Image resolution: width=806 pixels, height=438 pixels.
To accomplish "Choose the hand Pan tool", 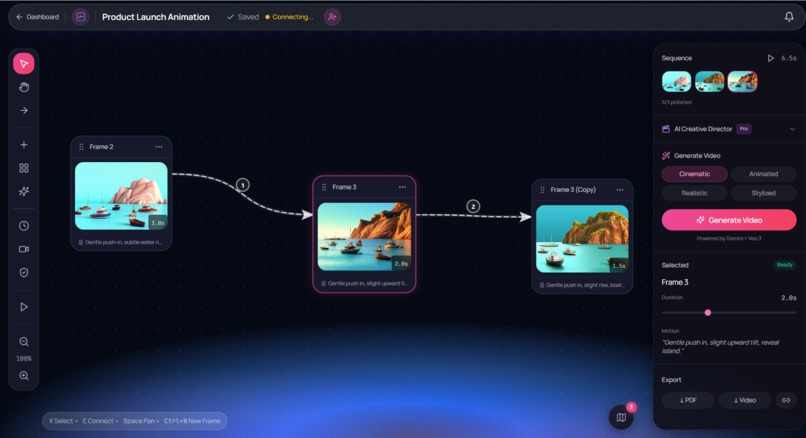I will pyautogui.click(x=24, y=87).
